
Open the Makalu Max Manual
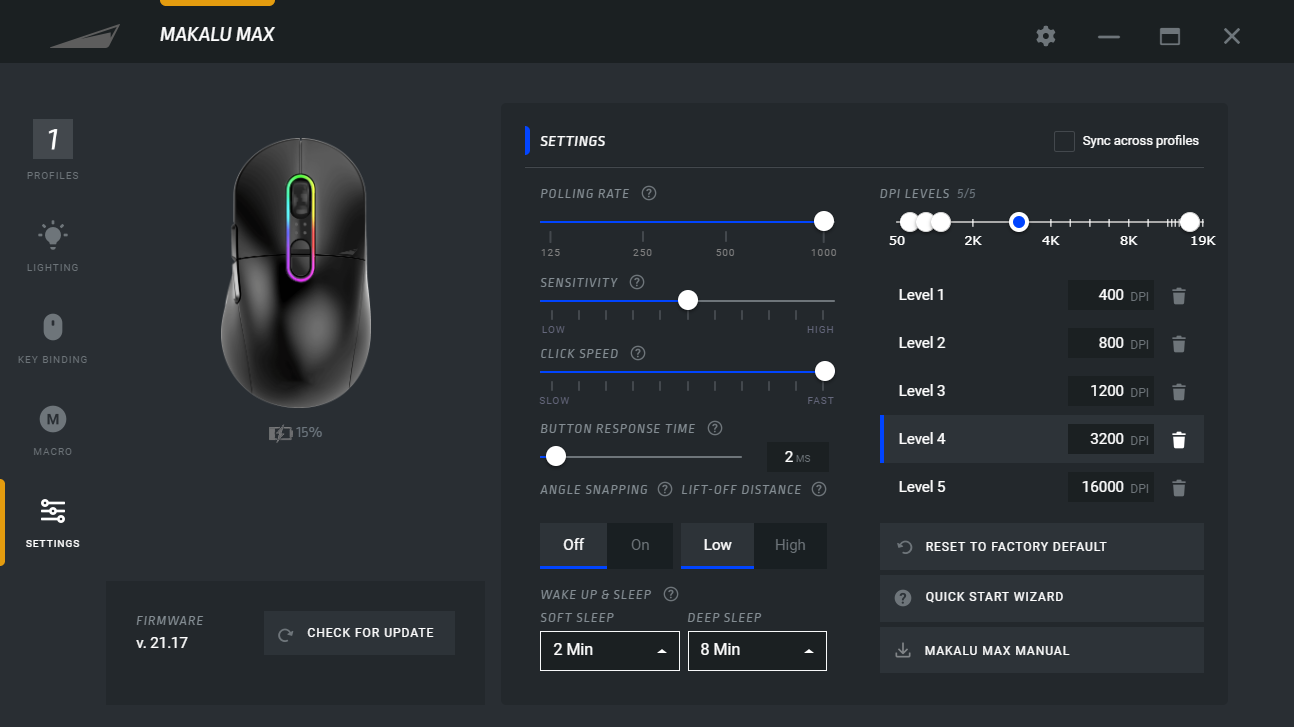tap(1042, 650)
